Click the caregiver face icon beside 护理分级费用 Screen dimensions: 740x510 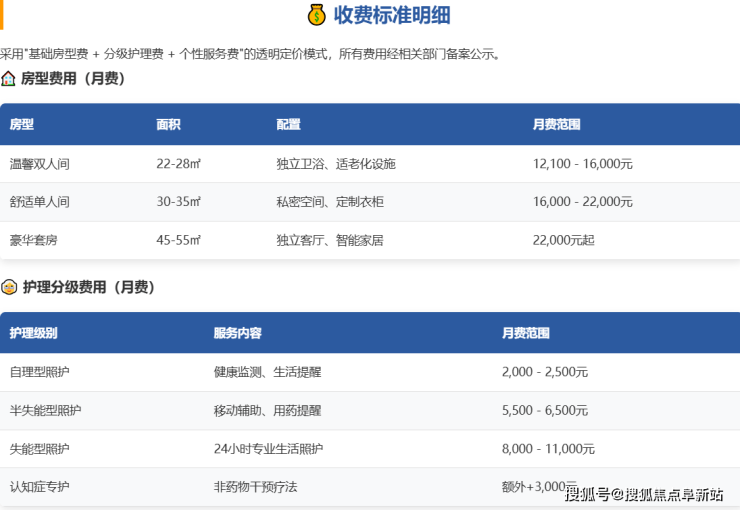(8, 287)
